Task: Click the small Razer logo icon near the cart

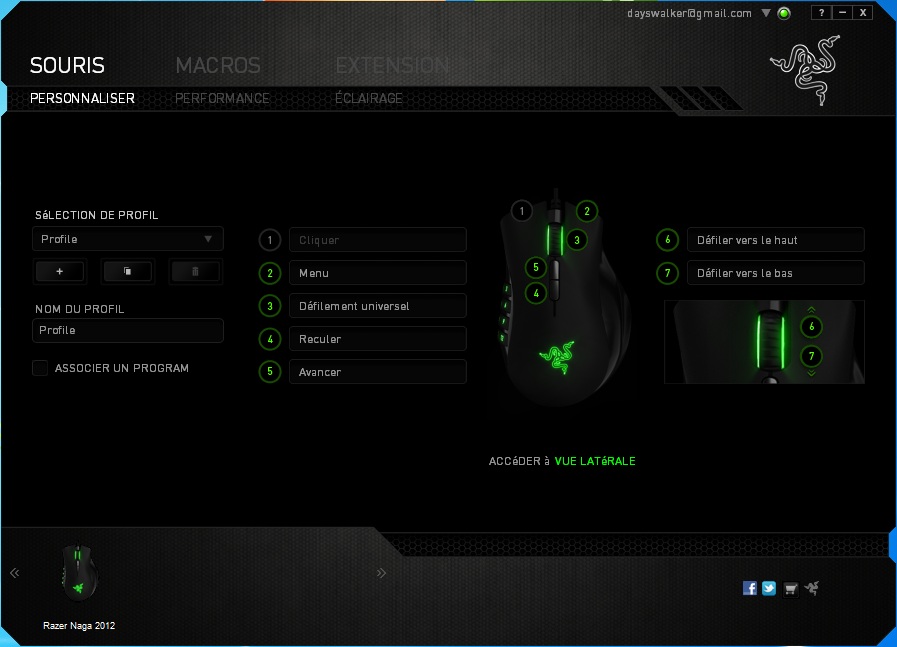Action: pyautogui.click(x=812, y=588)
